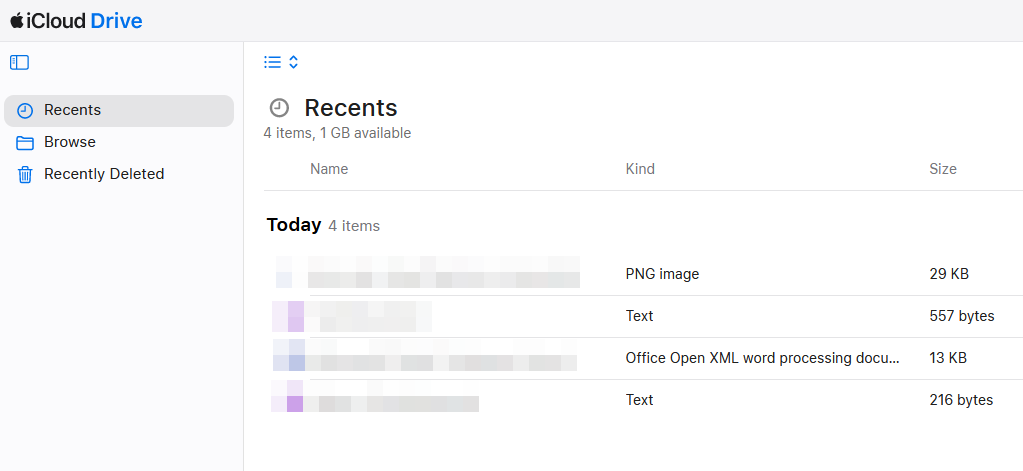Open the list view options icon

point(272,62)
